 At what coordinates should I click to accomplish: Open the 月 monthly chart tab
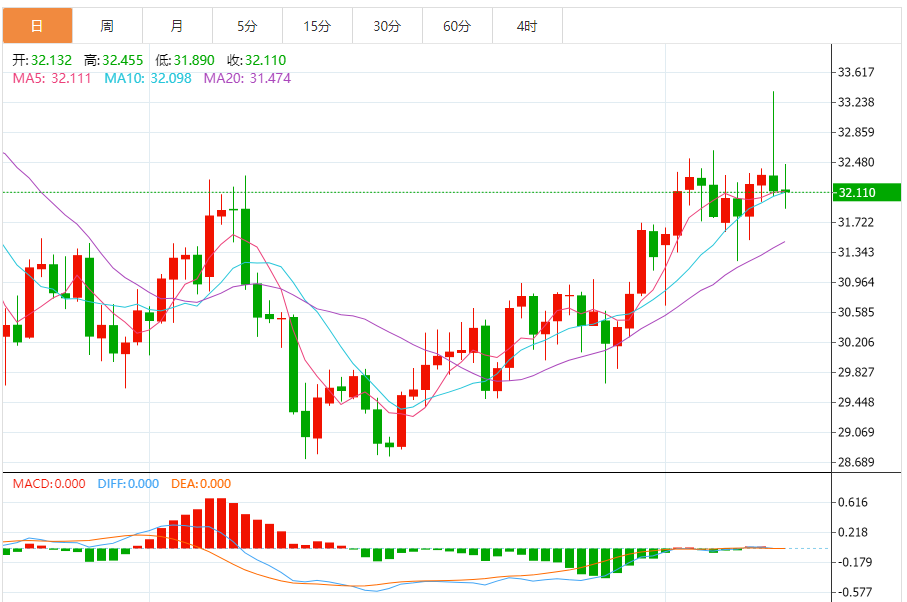(x=178, y=25)
